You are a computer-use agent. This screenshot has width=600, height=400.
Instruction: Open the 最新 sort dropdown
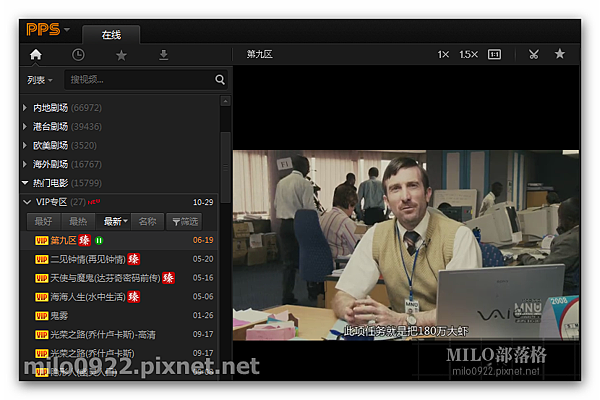coord(113,221)
